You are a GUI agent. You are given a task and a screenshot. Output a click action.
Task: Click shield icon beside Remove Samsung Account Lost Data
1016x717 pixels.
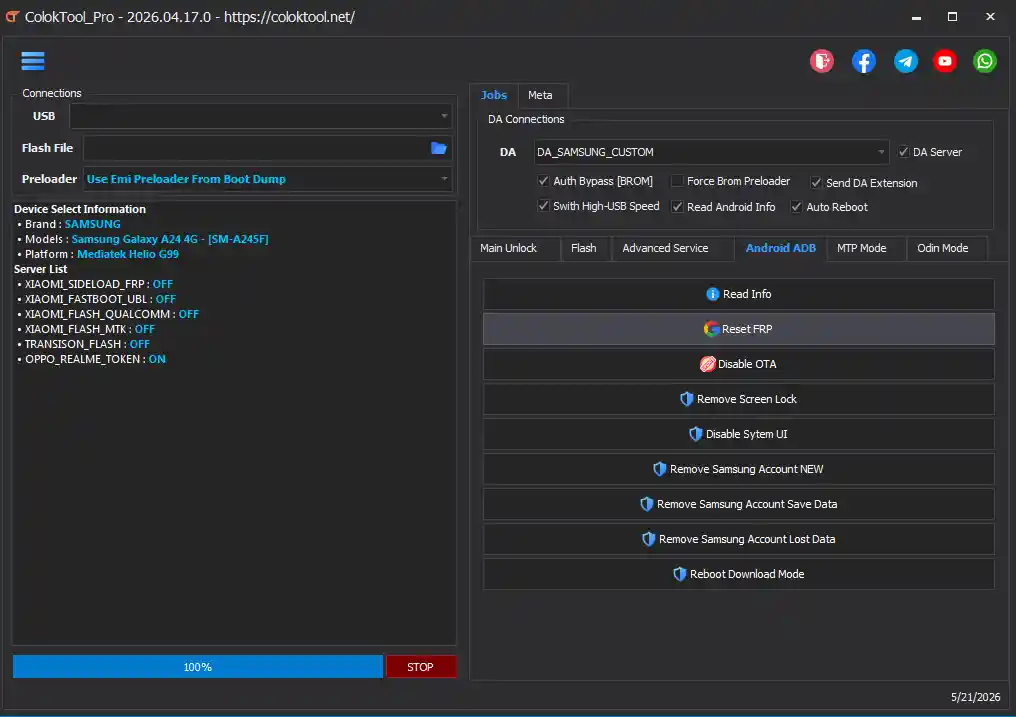(x=648, y=539)
